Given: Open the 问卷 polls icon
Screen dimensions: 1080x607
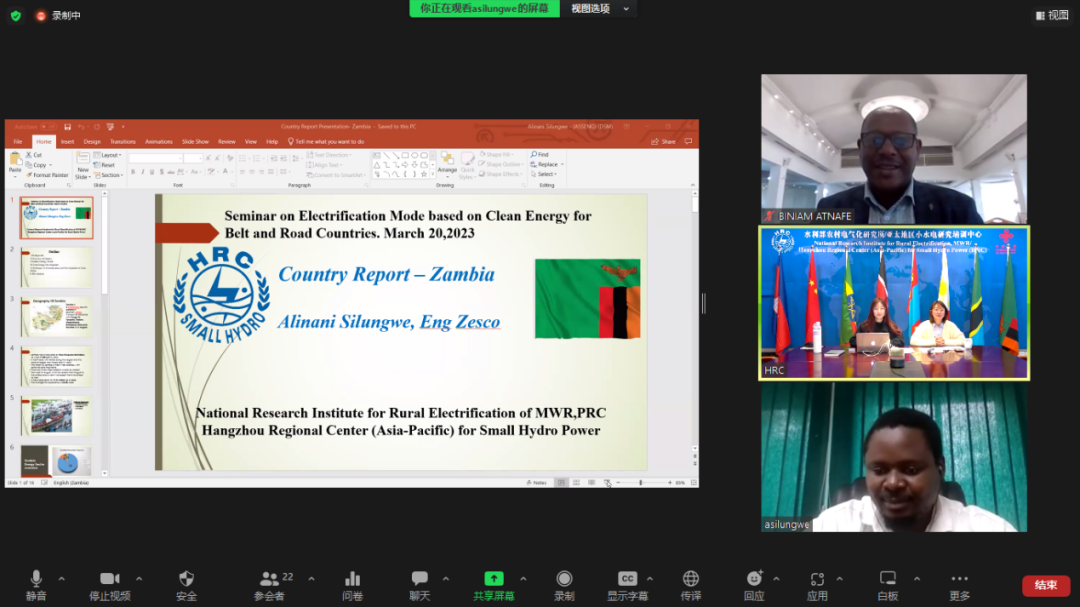Looking at the screenshot, I should (x=352, y=584).
